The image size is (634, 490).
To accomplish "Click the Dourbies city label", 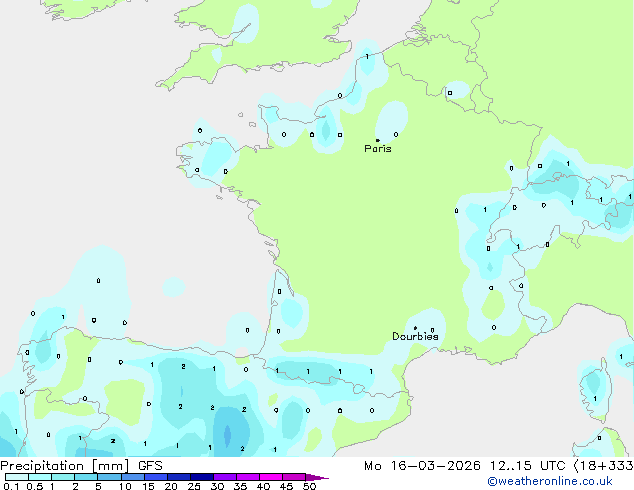I will click(x=415, y=336).
